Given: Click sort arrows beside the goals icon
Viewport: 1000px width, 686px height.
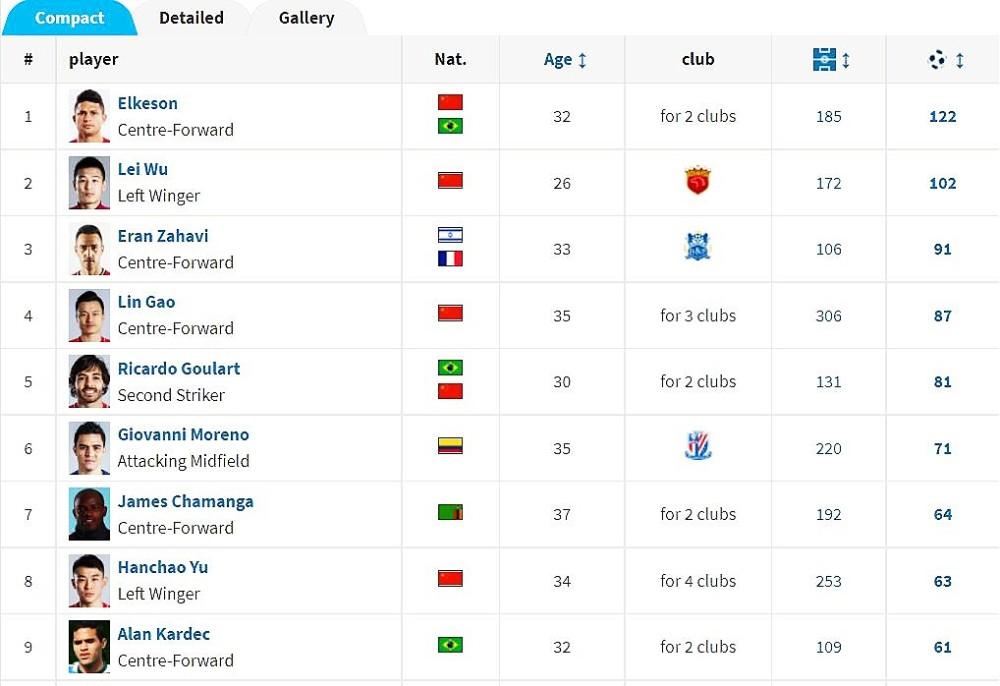Looking at the screenshot, I should point(960,60).
